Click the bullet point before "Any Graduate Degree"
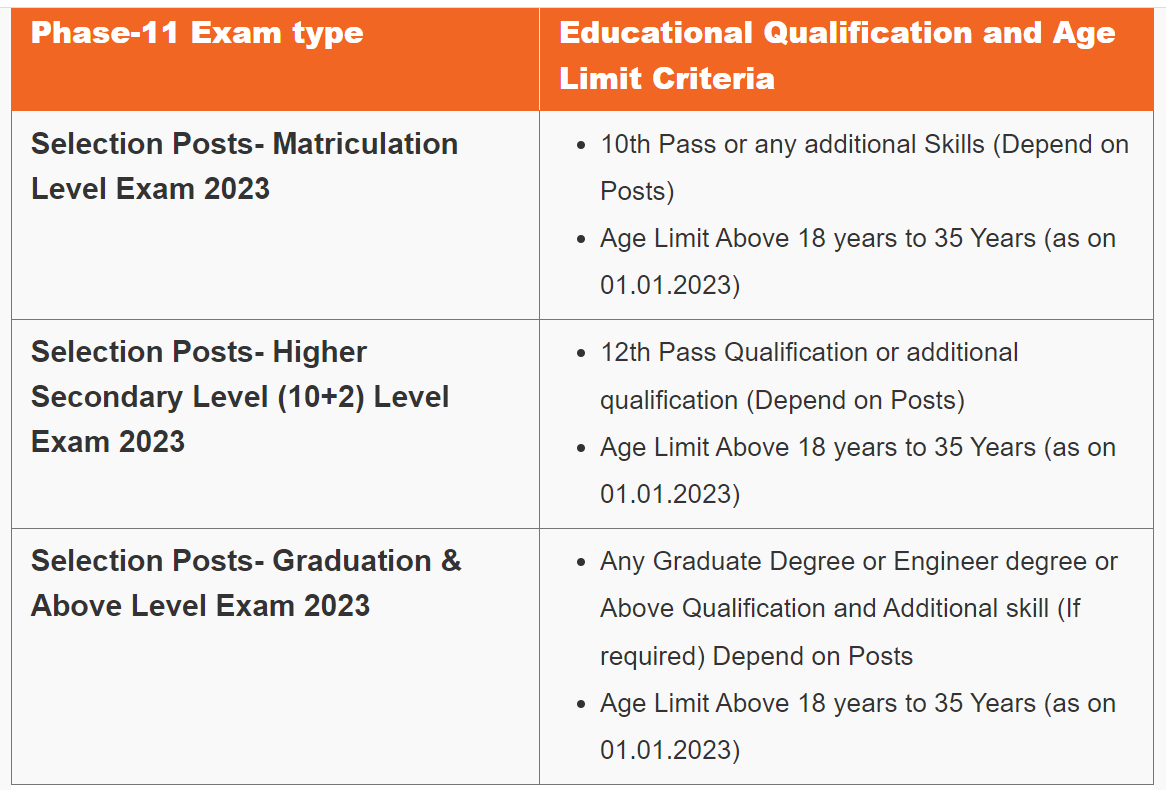Image resolution: width=1166 pixels, height=790 pixels. point(582,564)
